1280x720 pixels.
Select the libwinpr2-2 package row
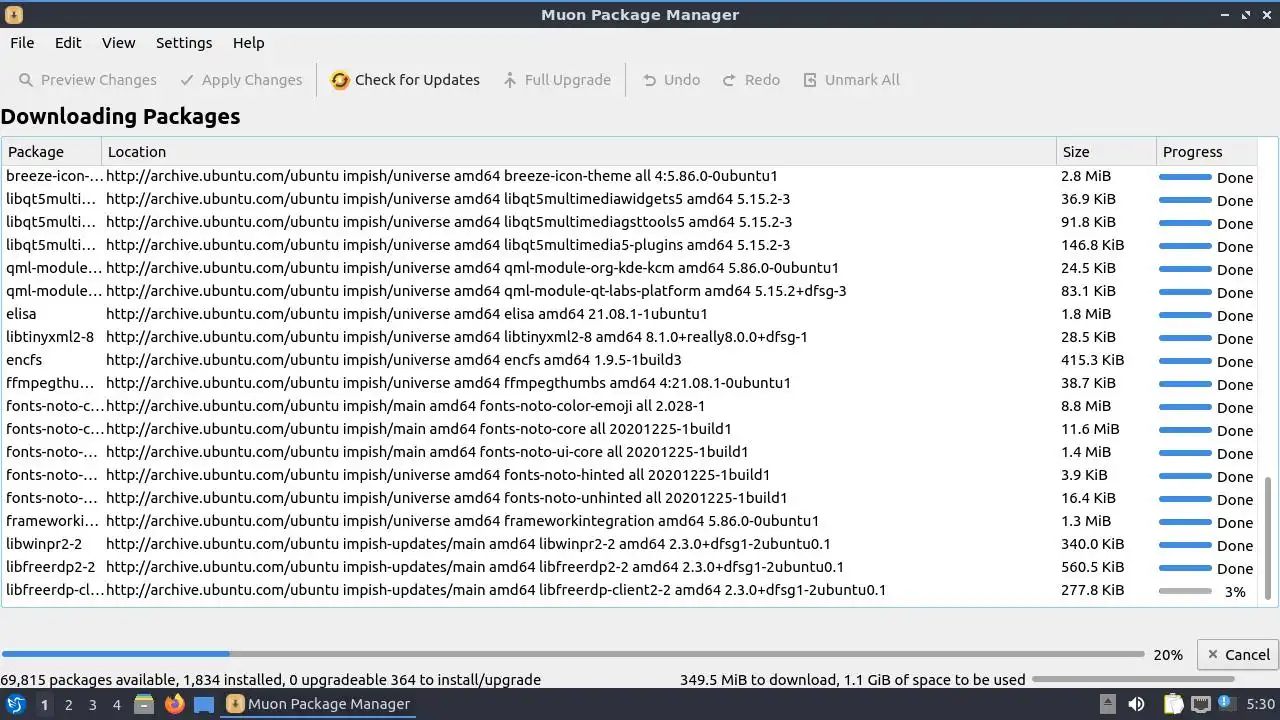click(629, 544)
